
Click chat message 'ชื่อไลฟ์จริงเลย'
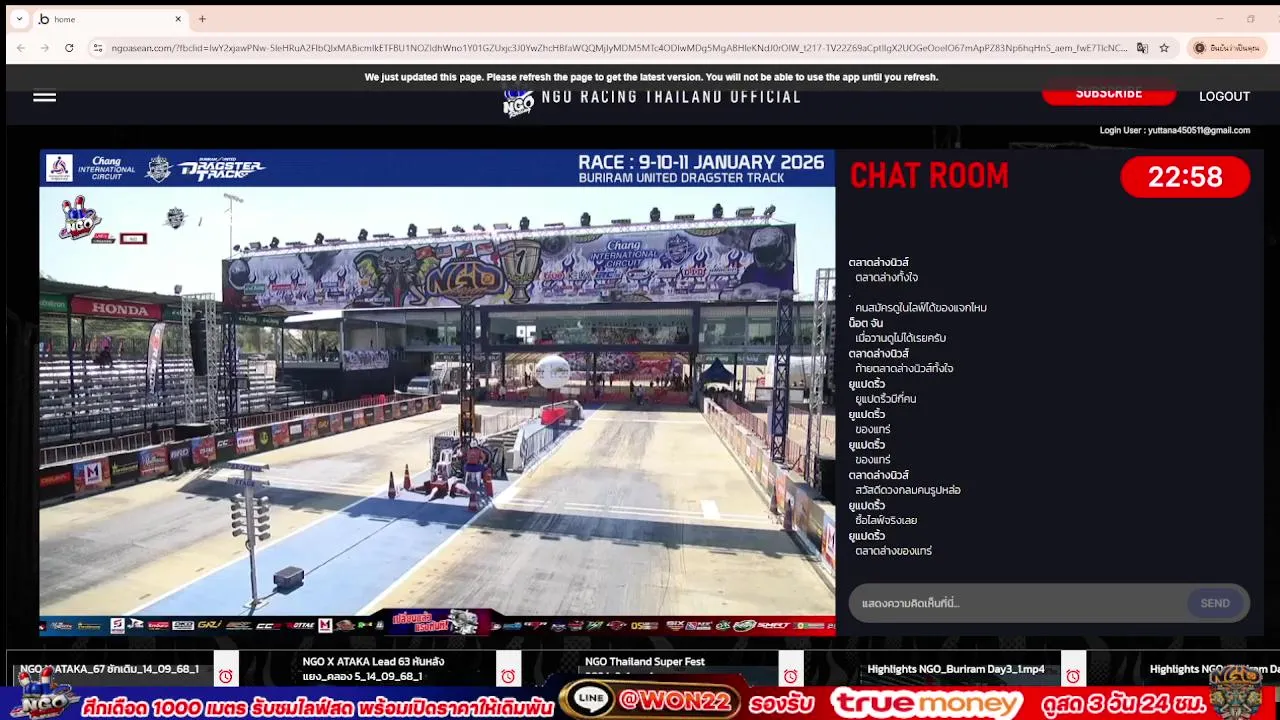(x=886, y=521)
